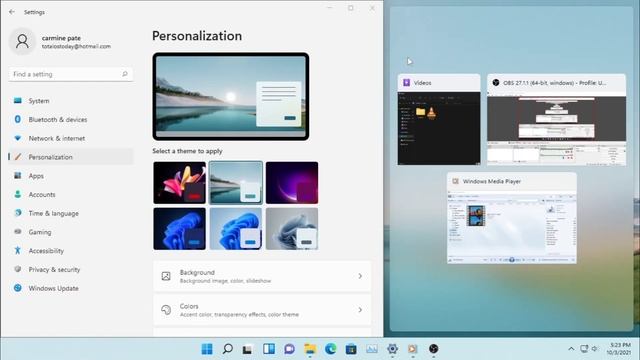Open the Start menu from the taskbar

207,349
